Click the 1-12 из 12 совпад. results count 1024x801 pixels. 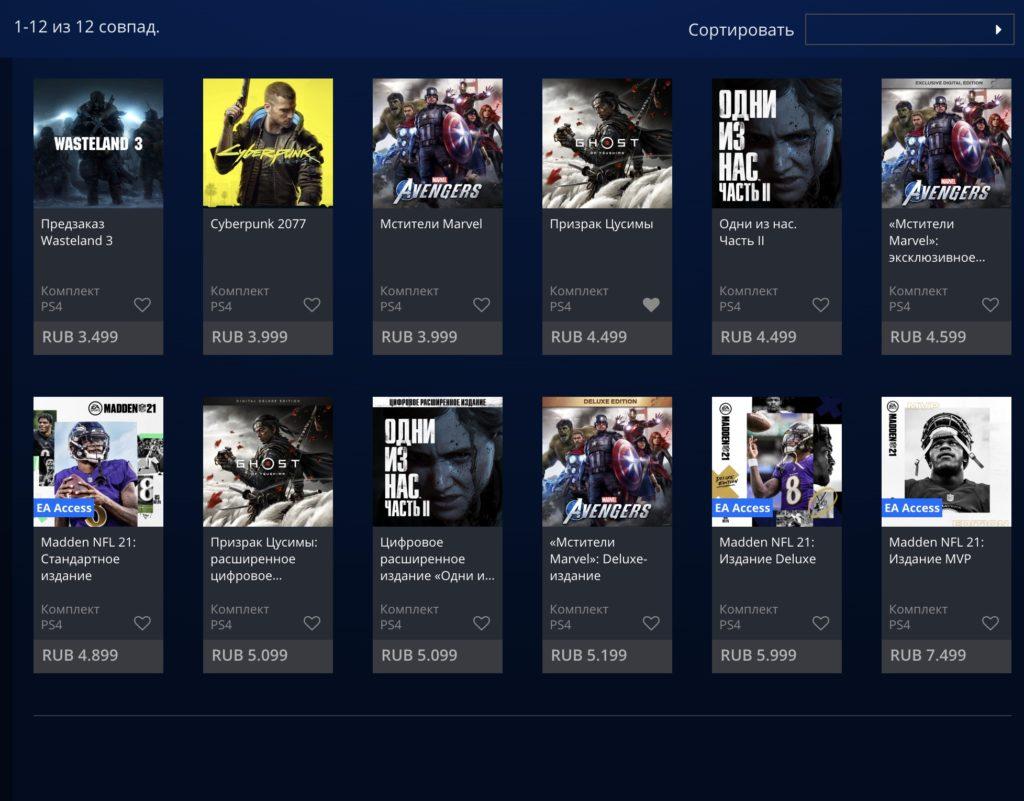pos(87,27)
